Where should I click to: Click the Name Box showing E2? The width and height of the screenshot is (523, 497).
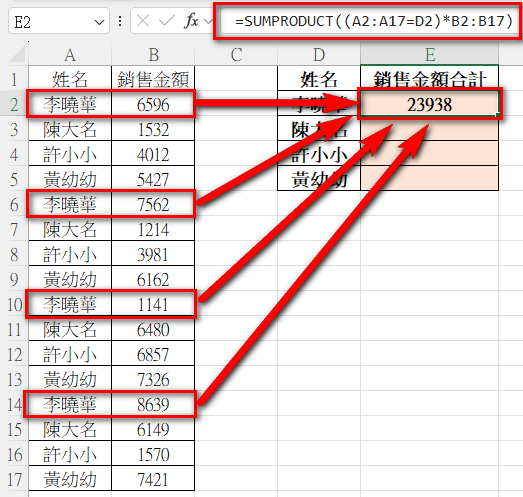click(59, 21)
